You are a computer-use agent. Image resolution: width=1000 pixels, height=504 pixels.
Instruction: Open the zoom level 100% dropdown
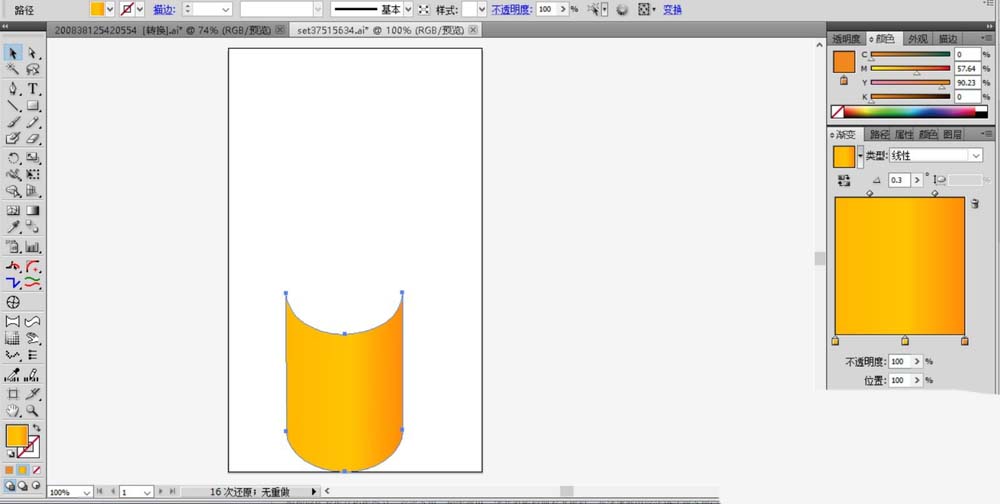87,493
